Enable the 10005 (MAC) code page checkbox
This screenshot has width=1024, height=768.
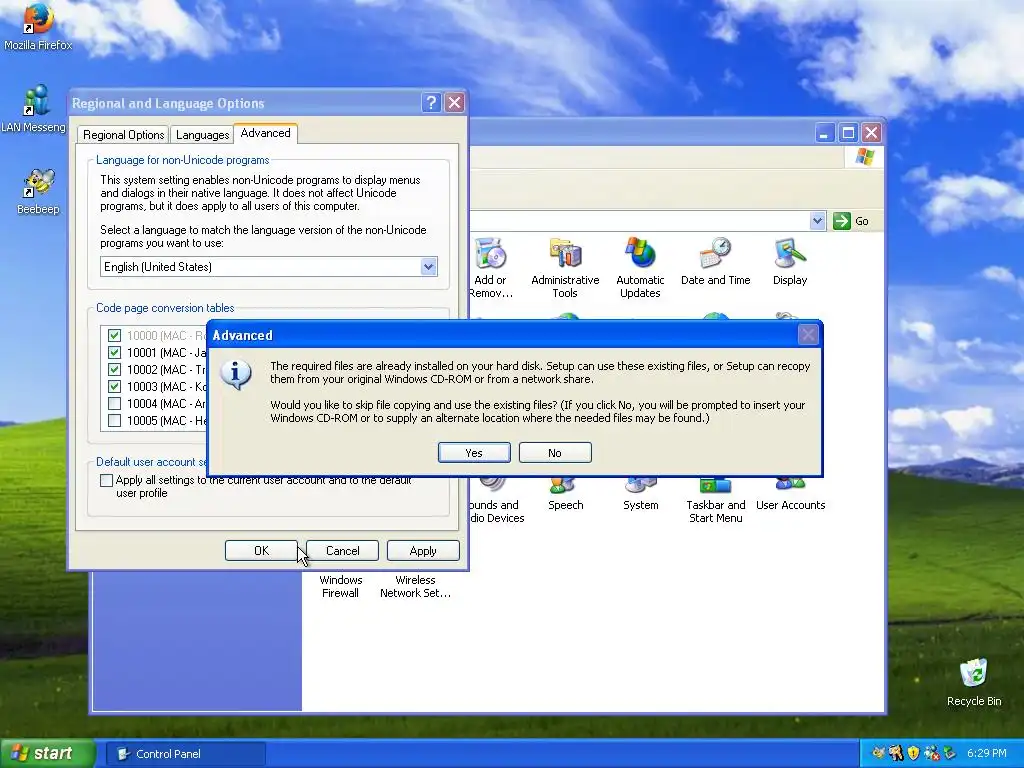tap(114, 421)
